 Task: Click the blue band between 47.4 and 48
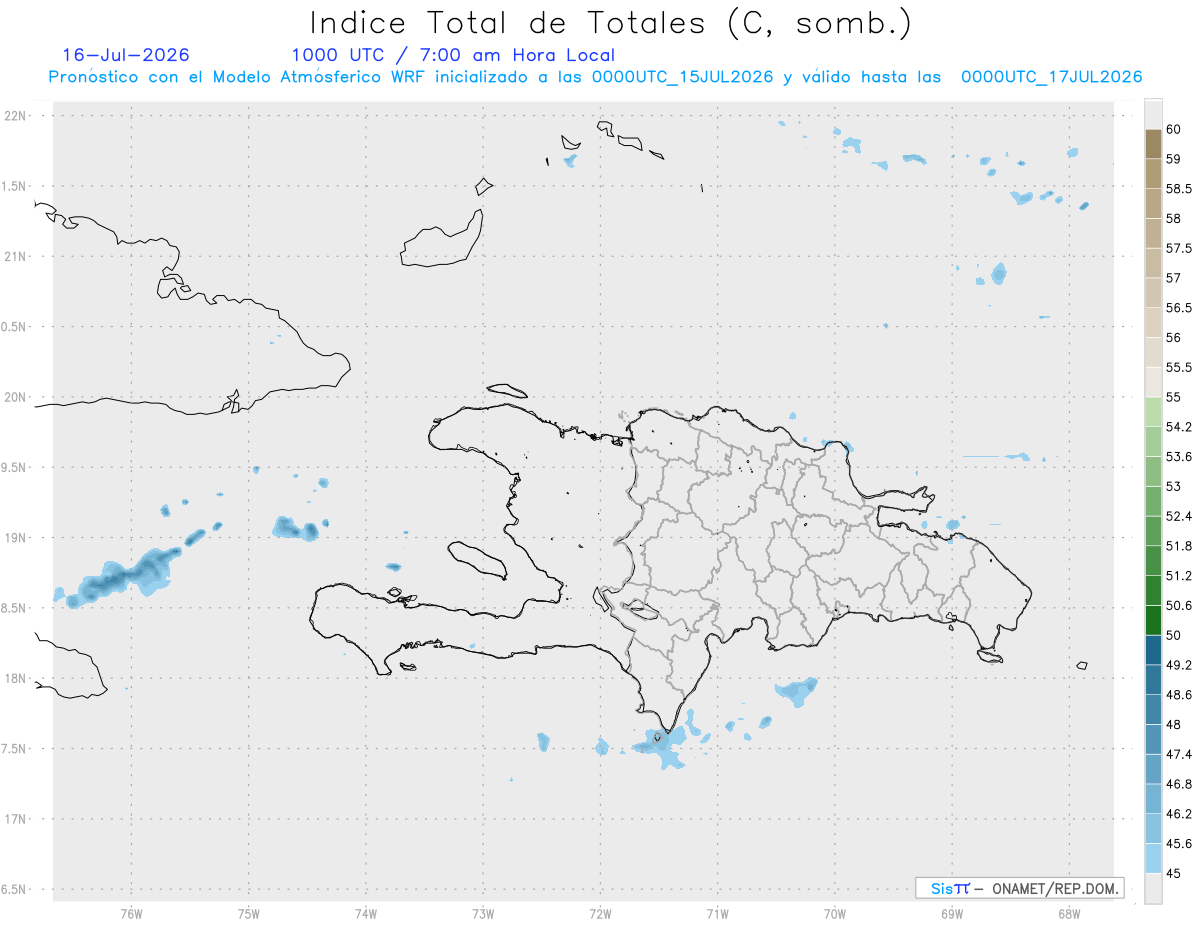pyautogui.click(x=1153, y=739)
